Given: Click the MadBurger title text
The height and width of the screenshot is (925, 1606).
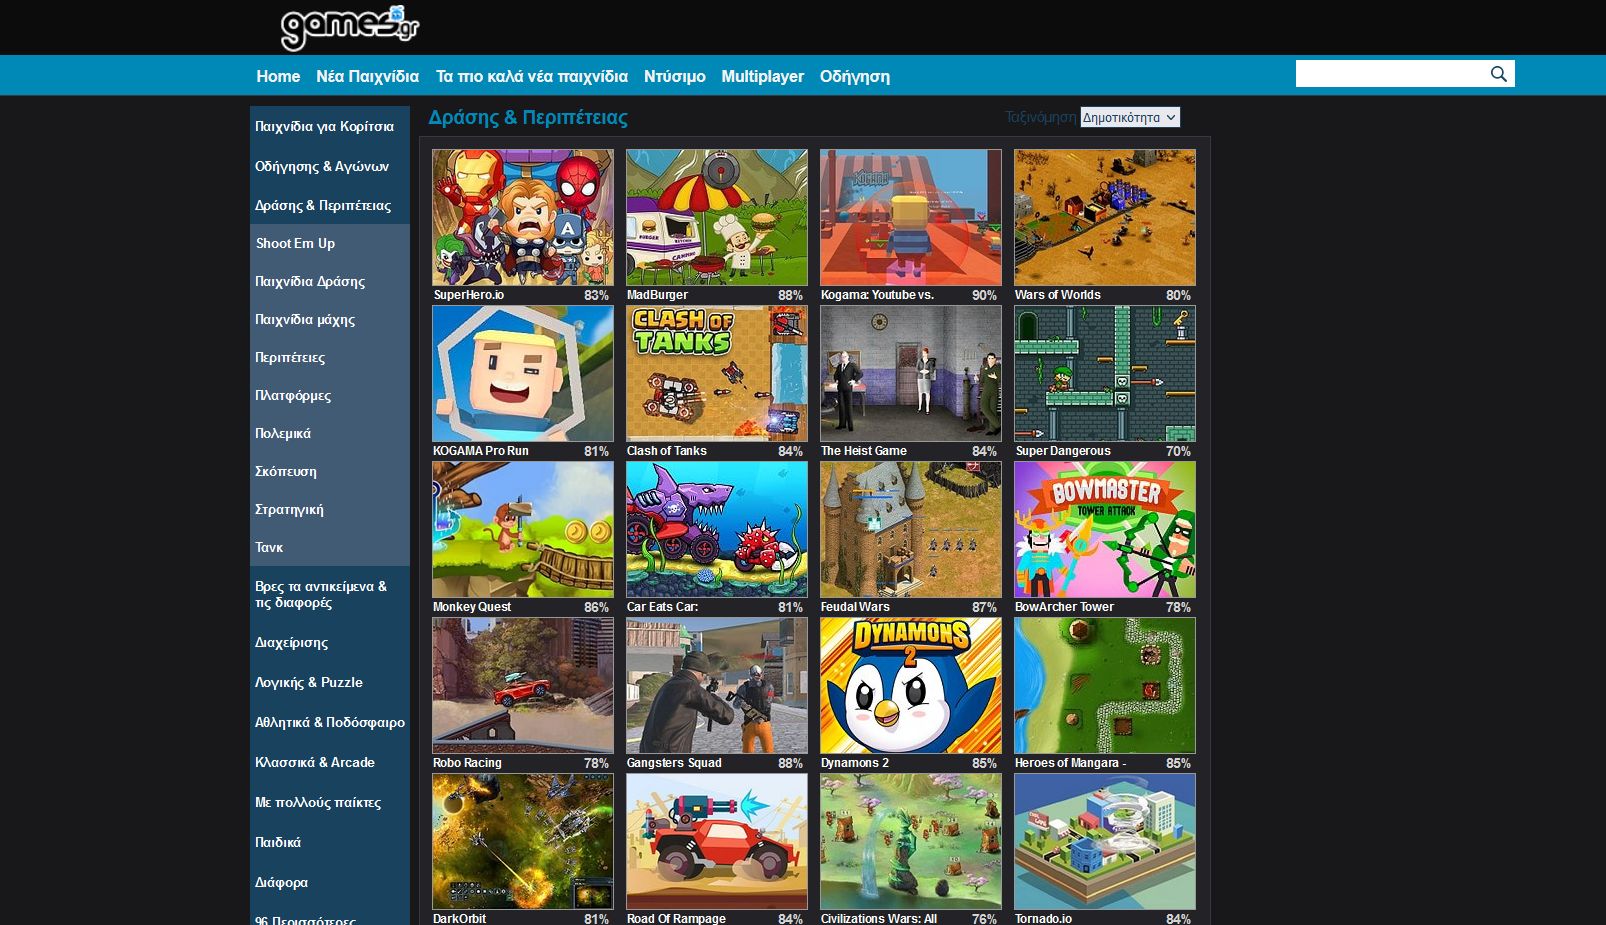Looking at the screenshot, I should pos(657,295).
